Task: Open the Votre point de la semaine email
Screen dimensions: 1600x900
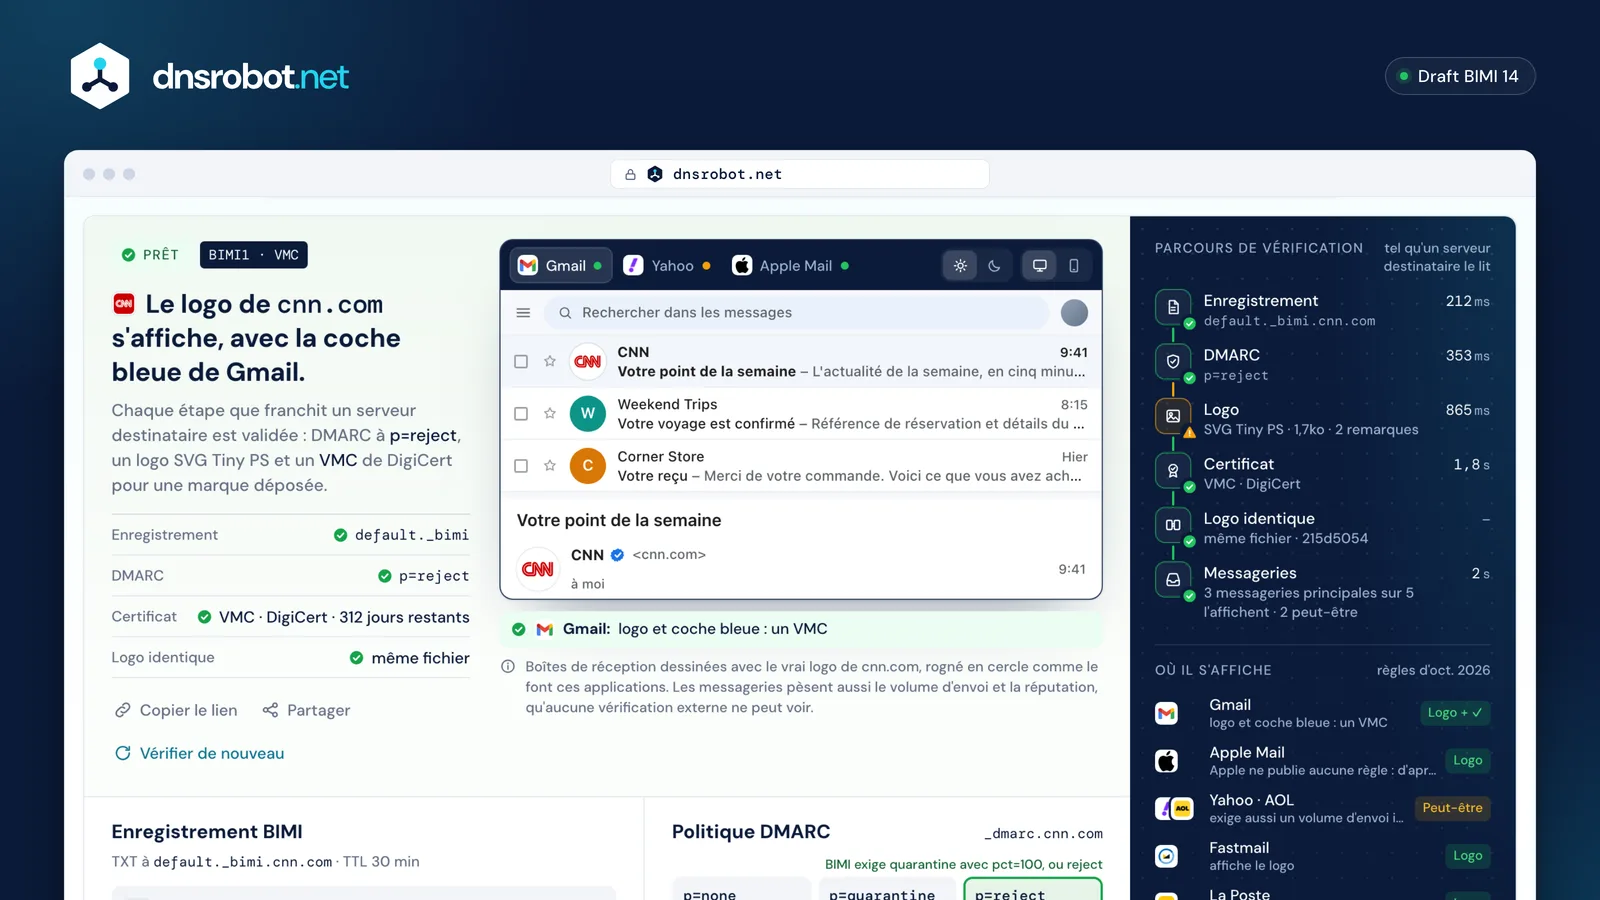Action: 801,362
